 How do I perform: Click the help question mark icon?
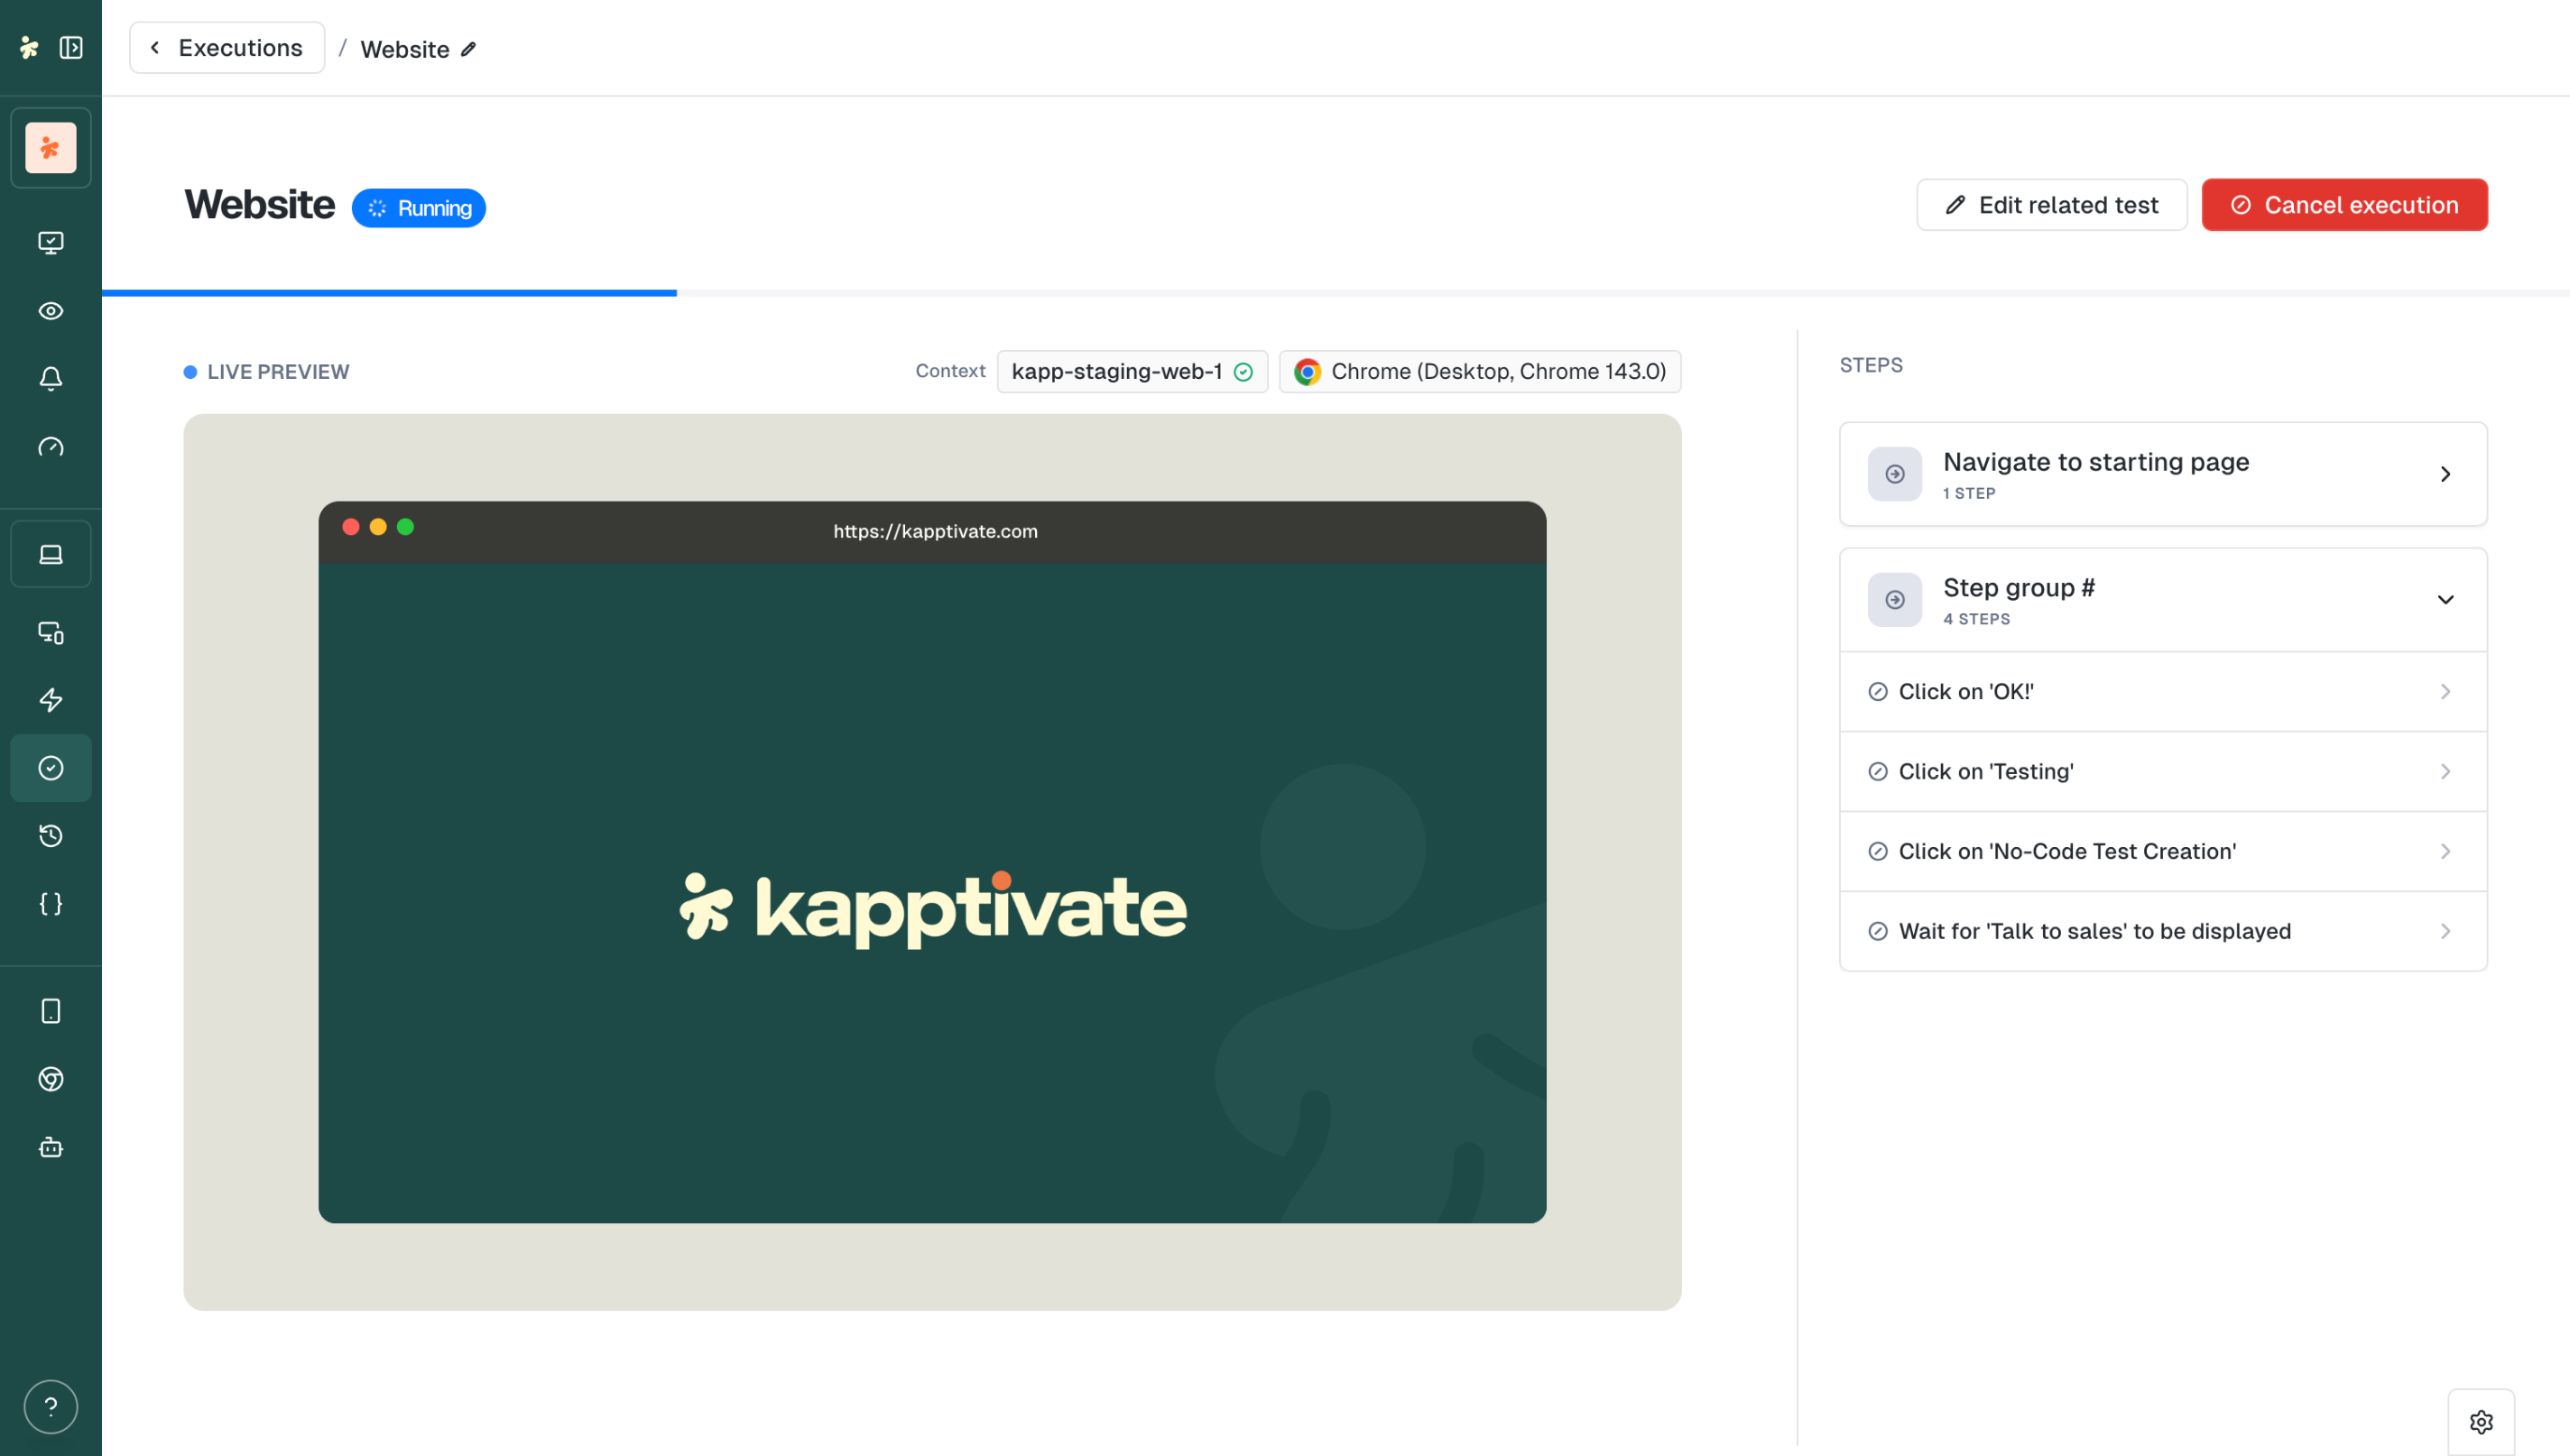coord(51,1407)
